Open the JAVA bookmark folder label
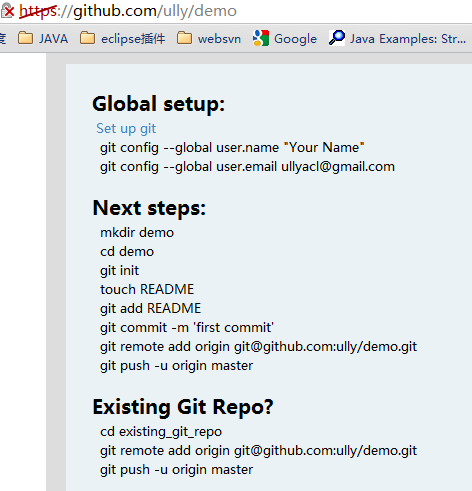The width and height of the screenshot is (472, 491). [54, 39]
